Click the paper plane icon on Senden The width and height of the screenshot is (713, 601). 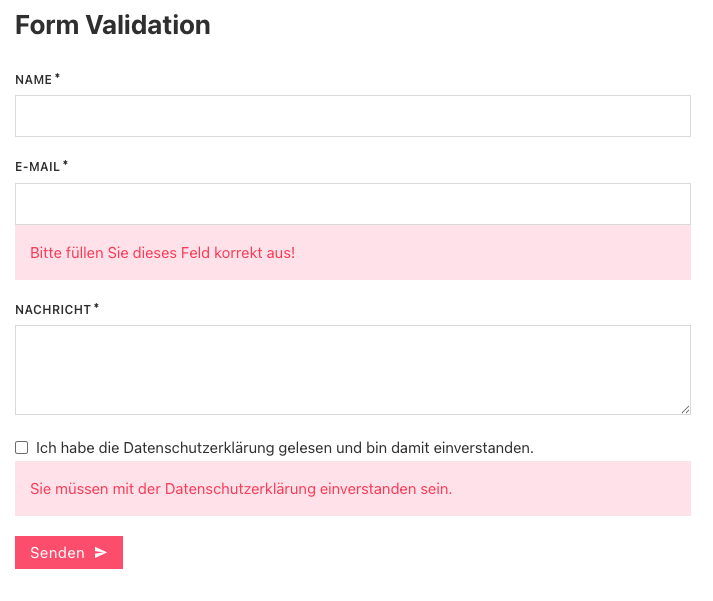pos(100,553)
